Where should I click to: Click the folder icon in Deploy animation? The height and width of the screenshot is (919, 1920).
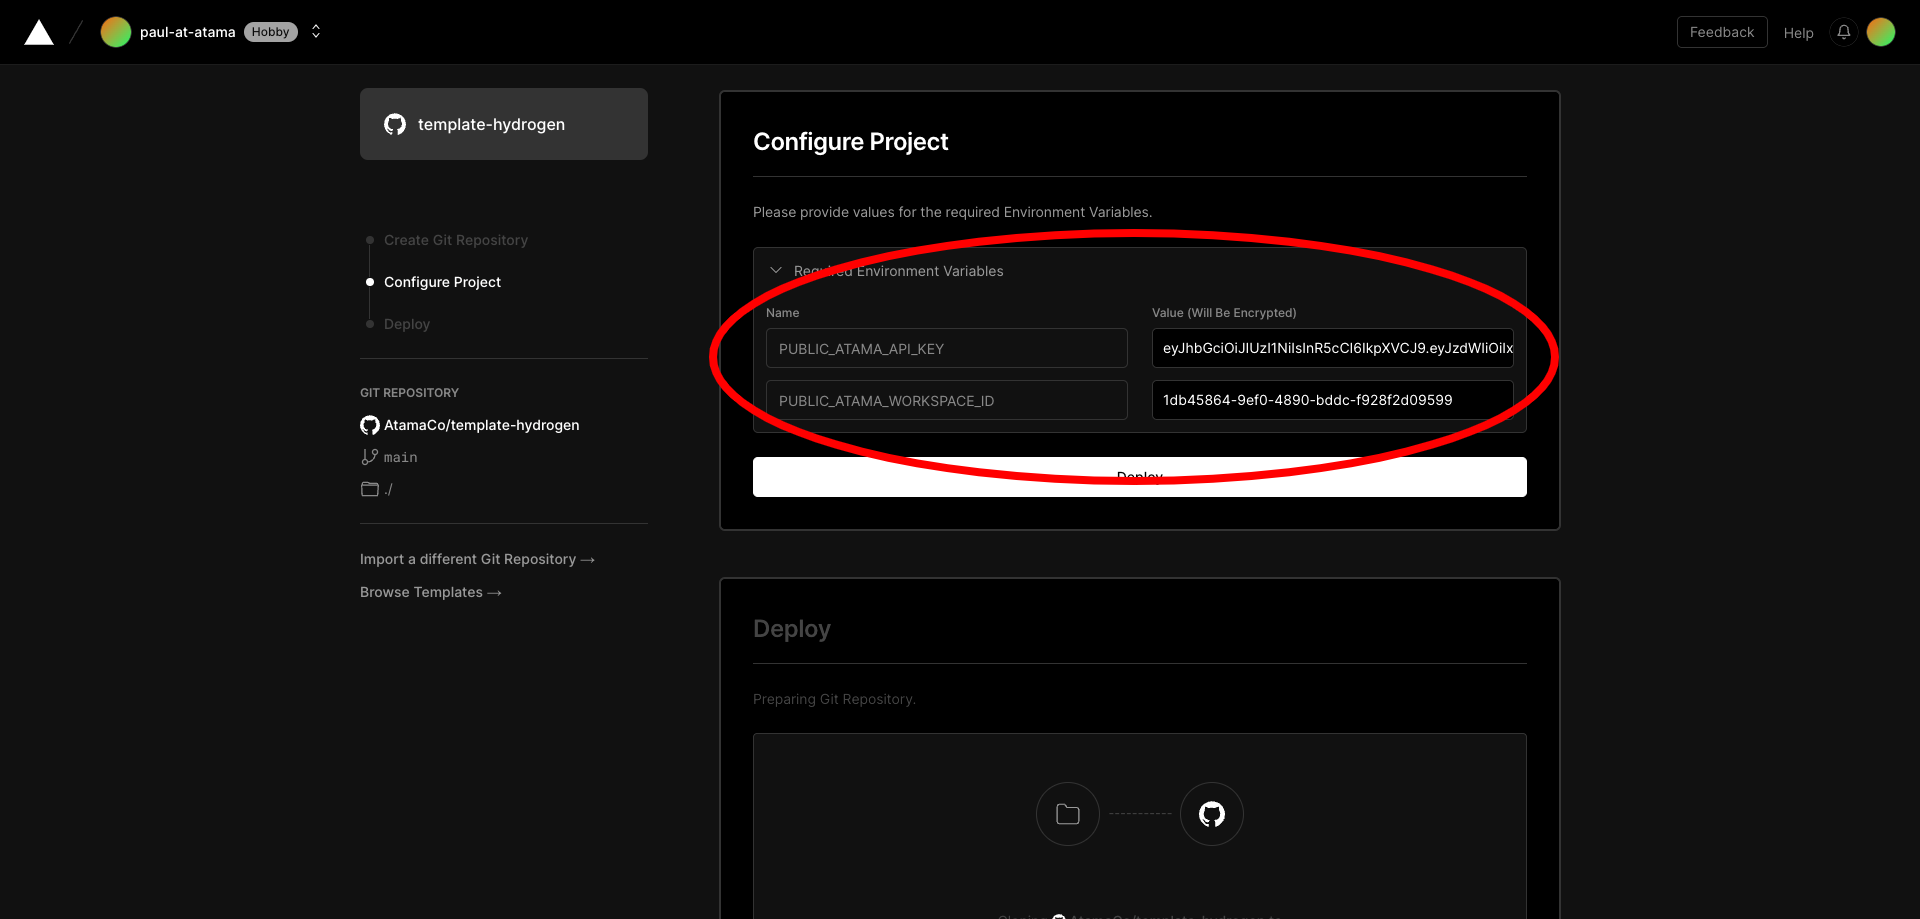[x=1068, y=814]
